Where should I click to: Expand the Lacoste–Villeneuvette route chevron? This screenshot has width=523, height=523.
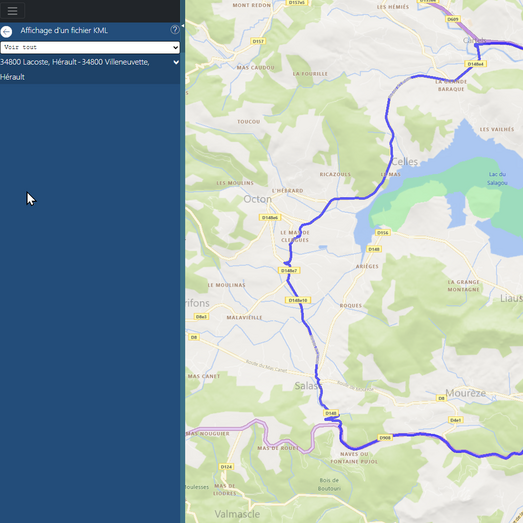pyautogui.click(x=176, y=62)
